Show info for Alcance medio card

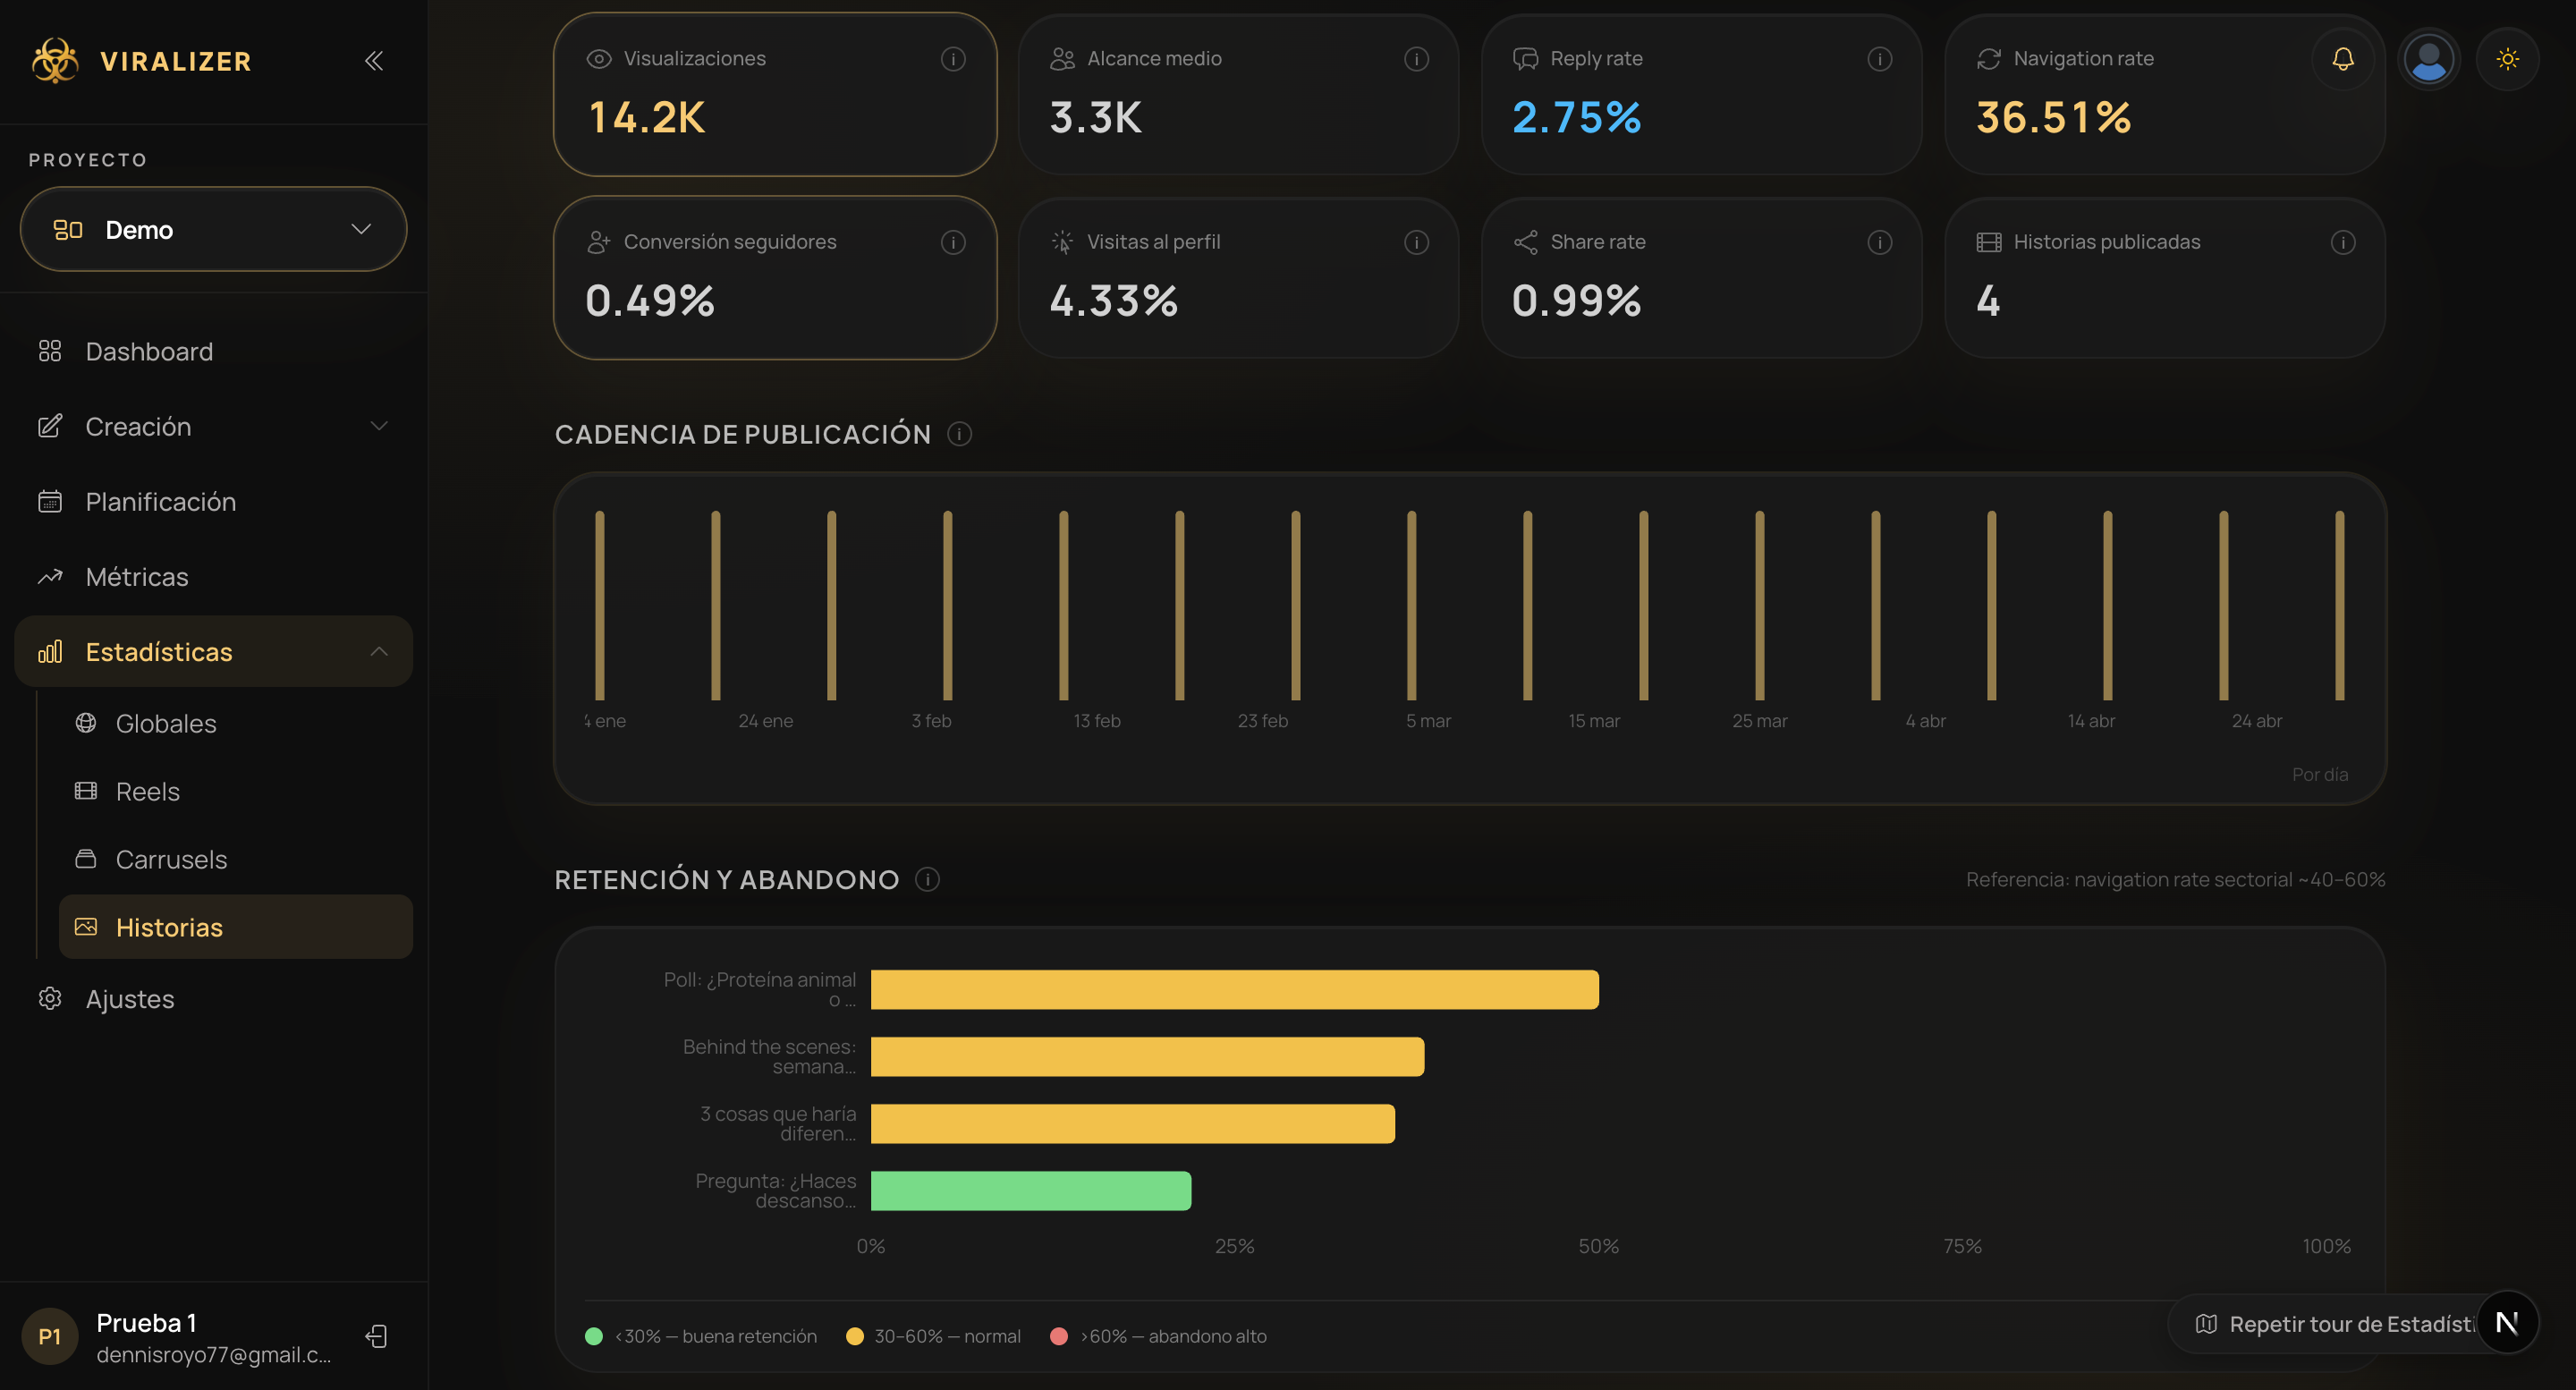(x=1416, y=59)
